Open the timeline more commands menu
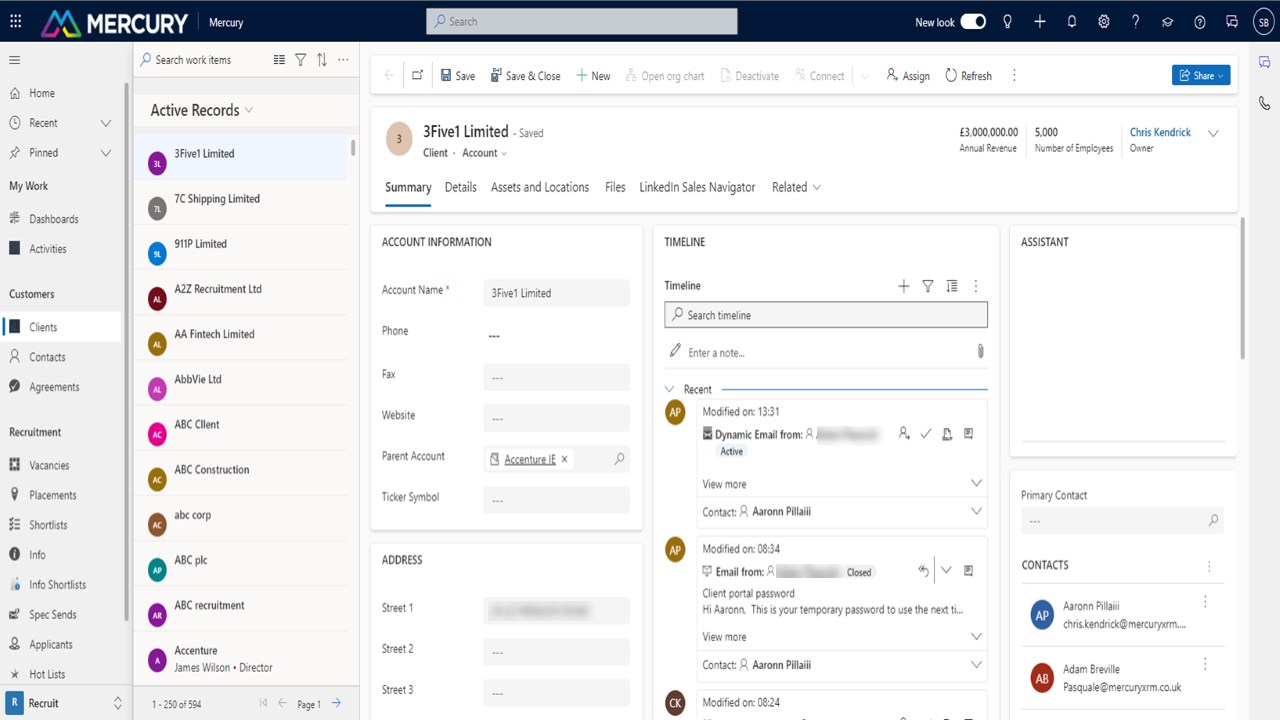 point(976,286)
